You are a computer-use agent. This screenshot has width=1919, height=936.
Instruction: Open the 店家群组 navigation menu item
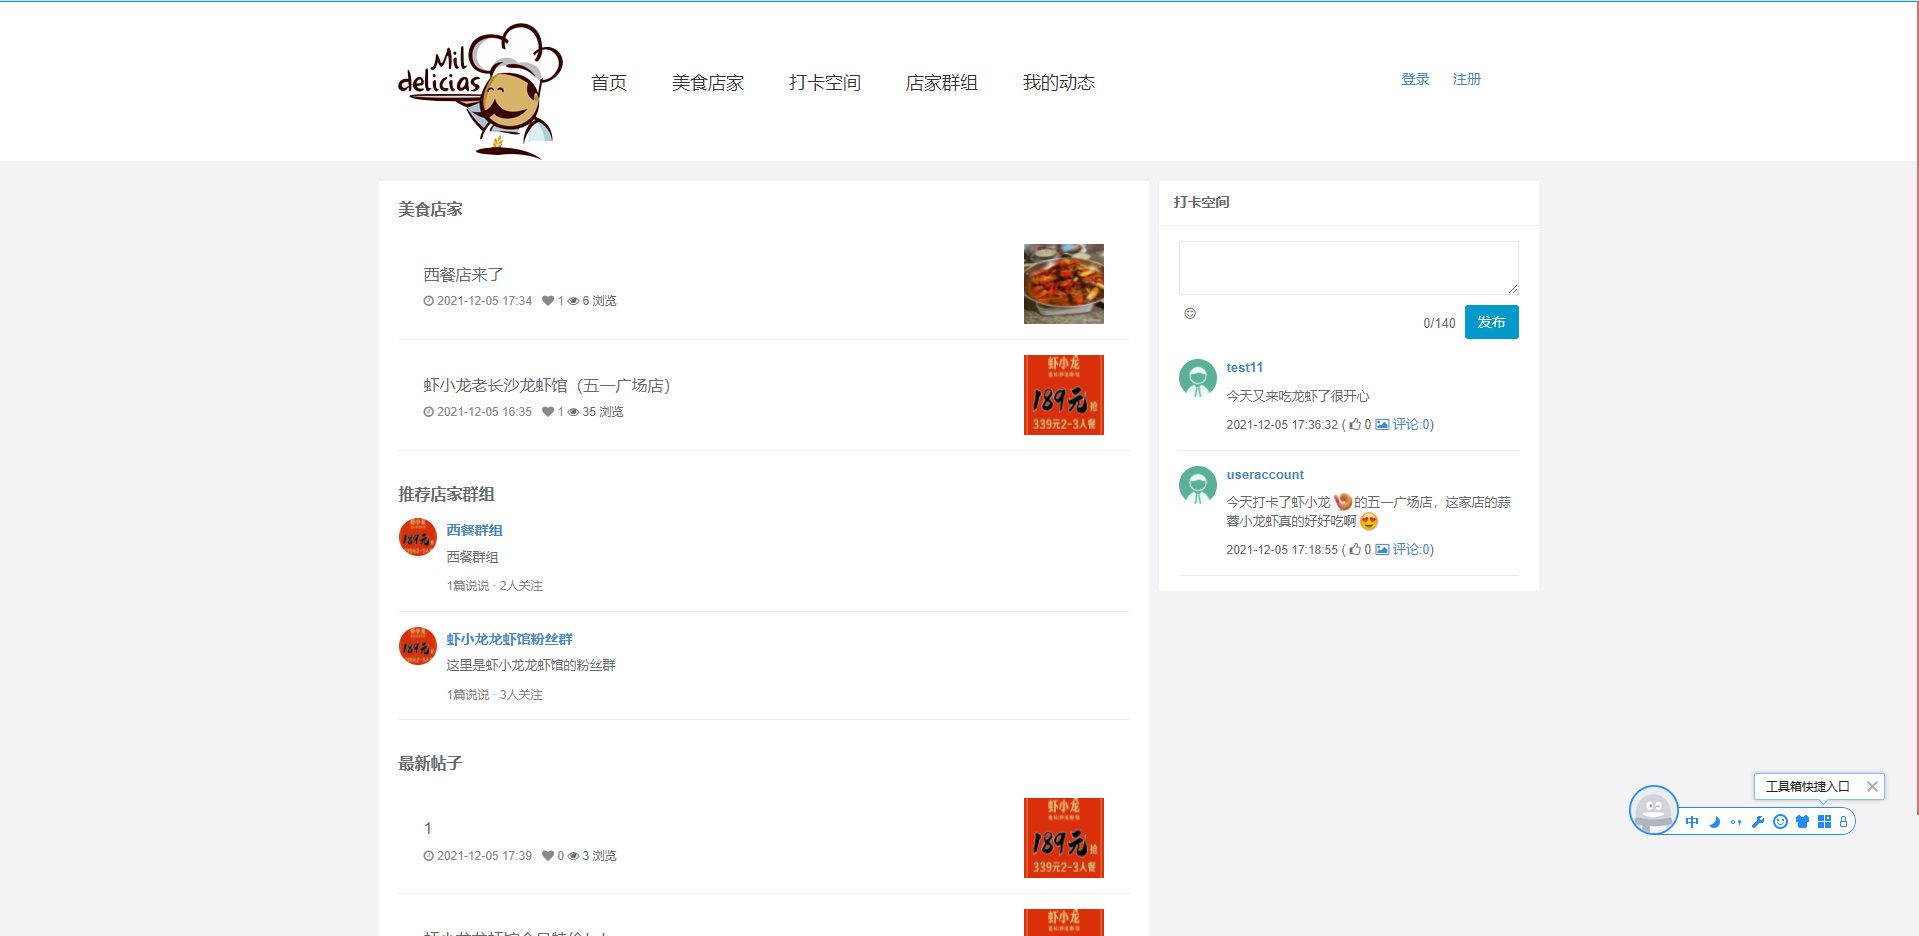pyautogui.click(x=941, y=83)
